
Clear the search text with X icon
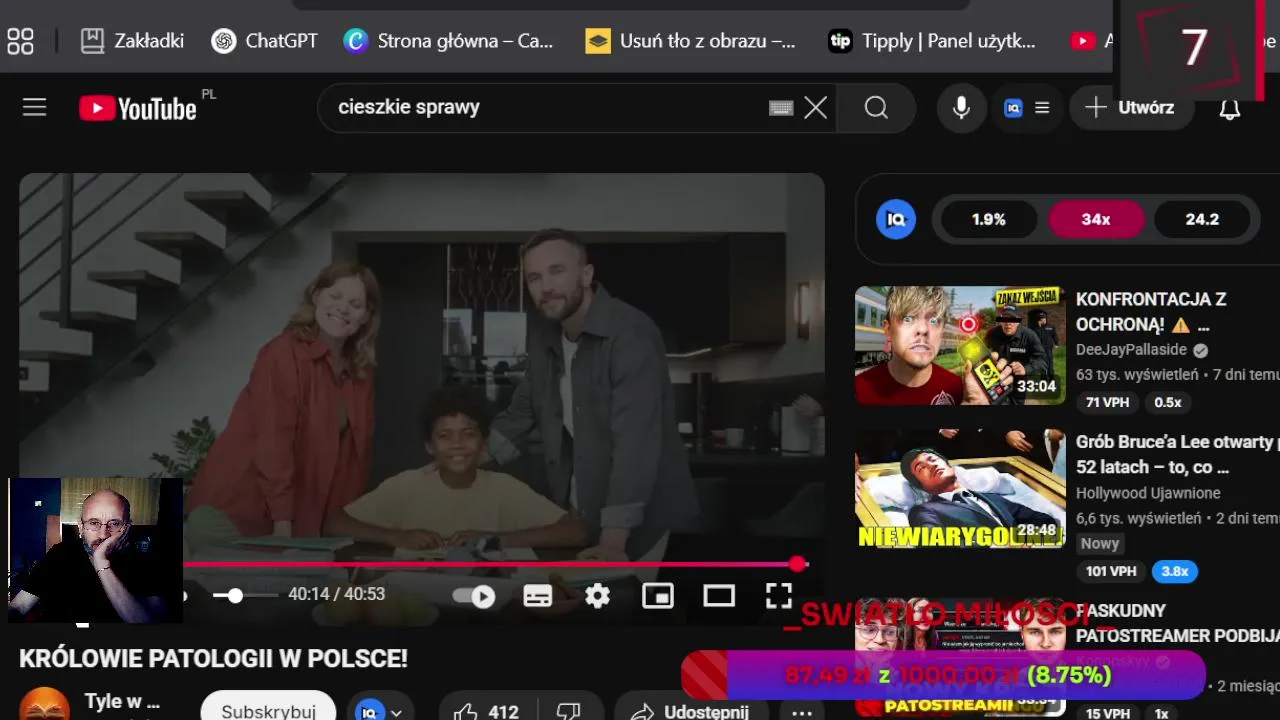[816, 108]
